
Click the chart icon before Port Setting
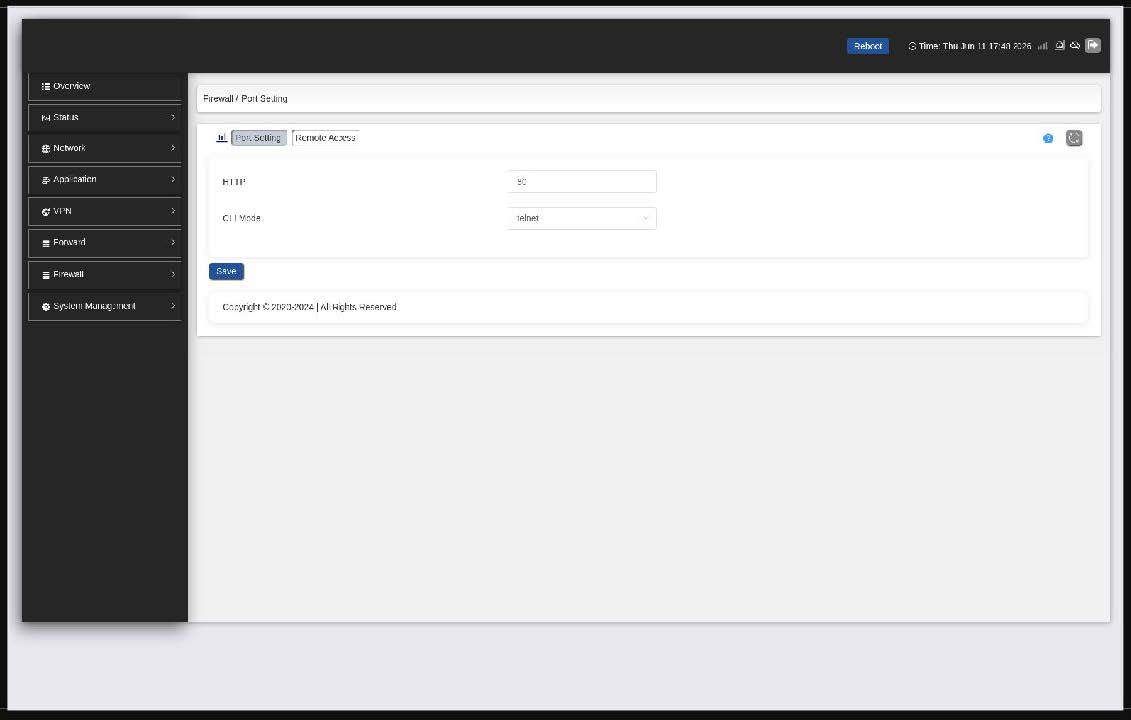click(x=221, y=137)
